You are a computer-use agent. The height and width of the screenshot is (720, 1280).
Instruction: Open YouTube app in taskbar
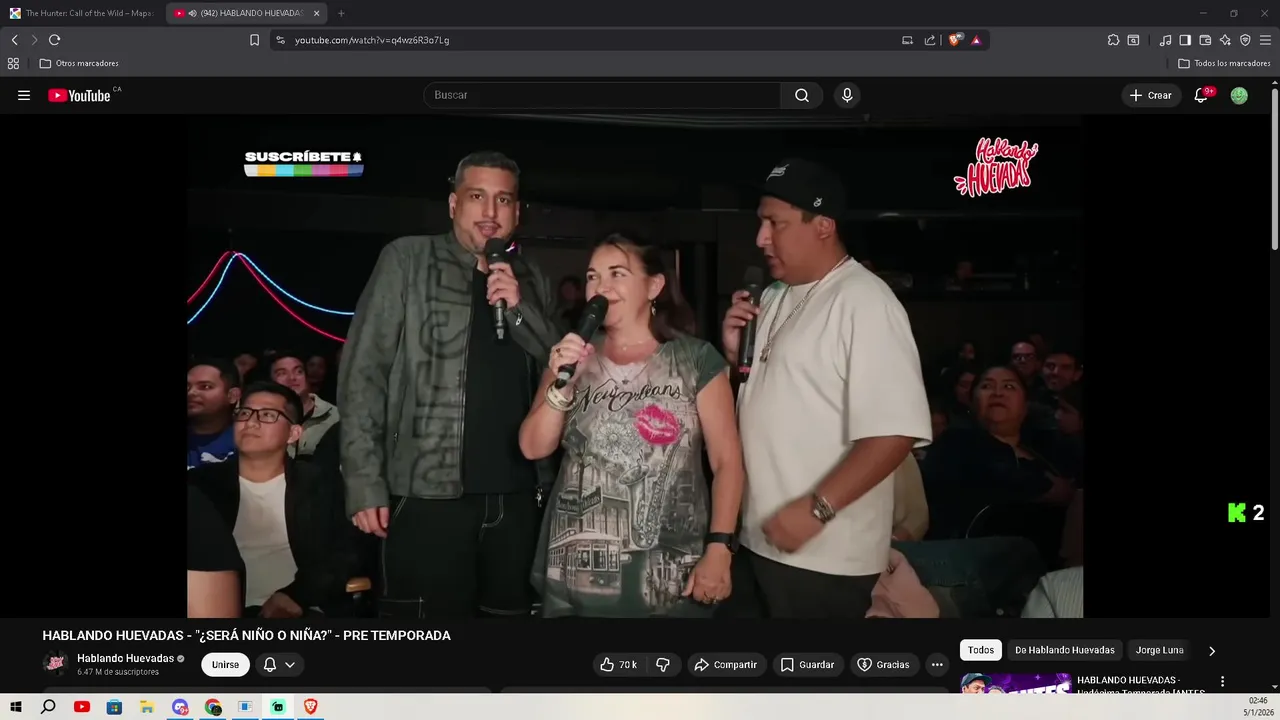[x=82, y=707]
